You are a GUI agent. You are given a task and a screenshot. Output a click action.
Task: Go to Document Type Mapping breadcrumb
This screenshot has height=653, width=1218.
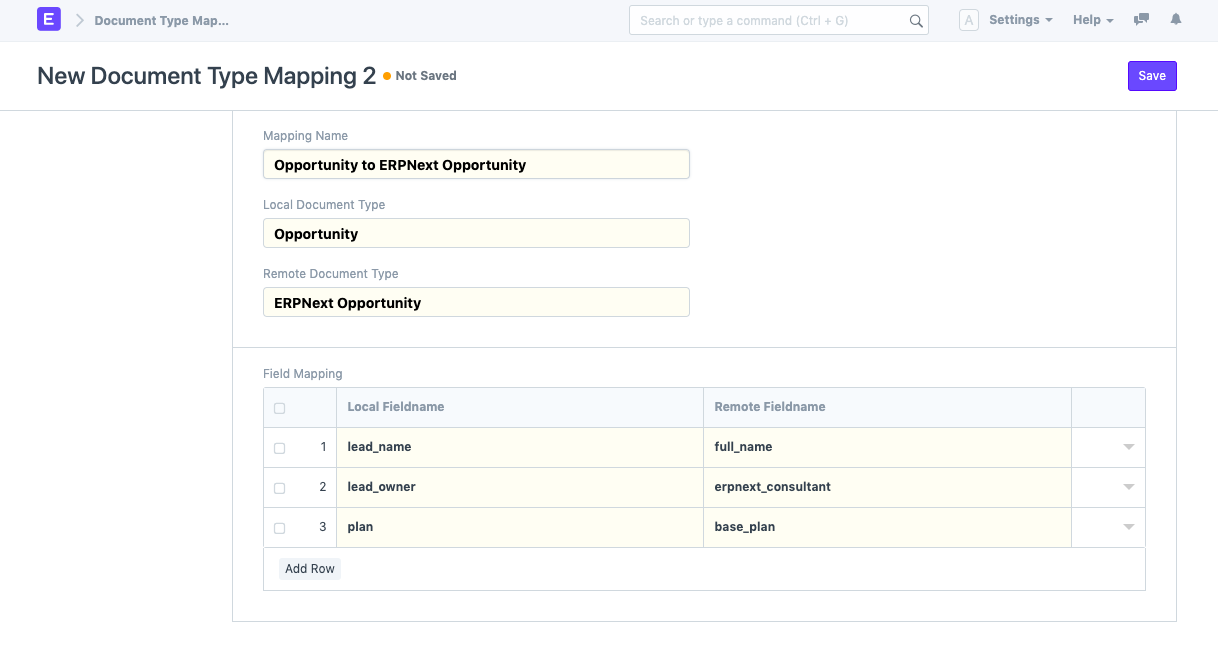[x=161, y=20]
